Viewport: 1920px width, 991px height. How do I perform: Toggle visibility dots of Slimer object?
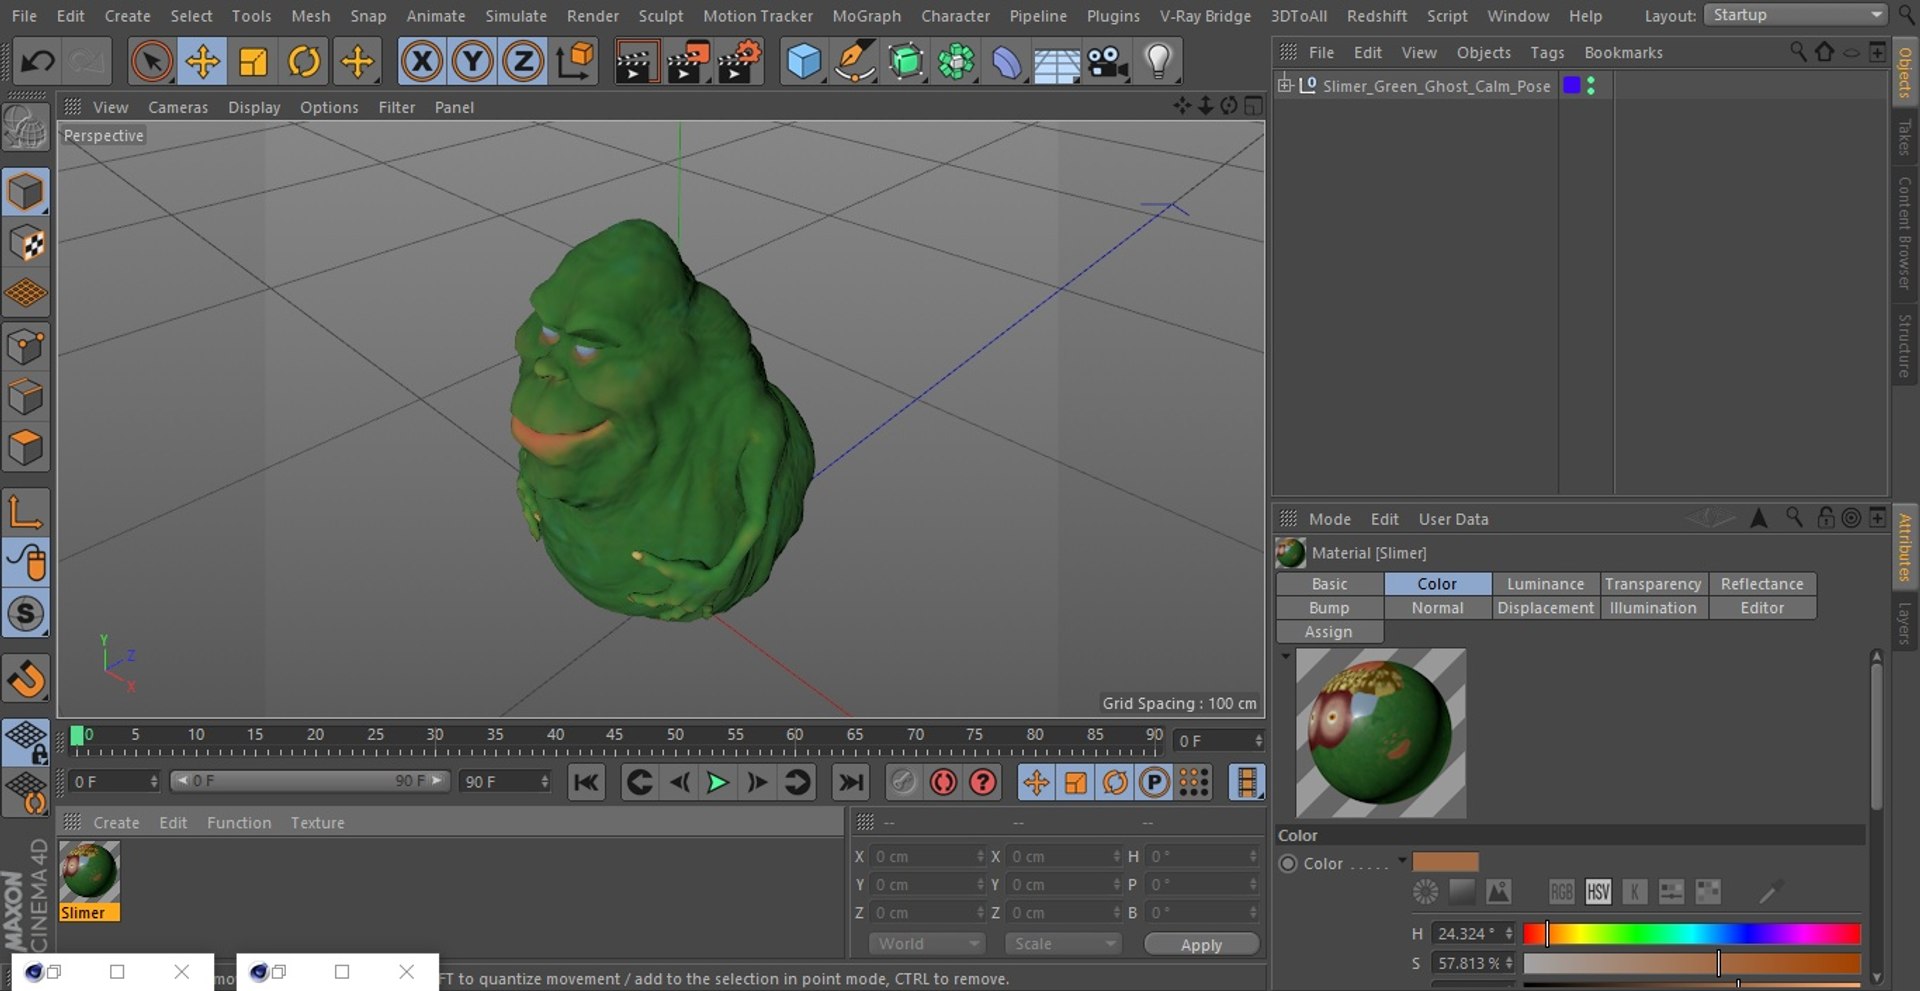coord(1591,86)
